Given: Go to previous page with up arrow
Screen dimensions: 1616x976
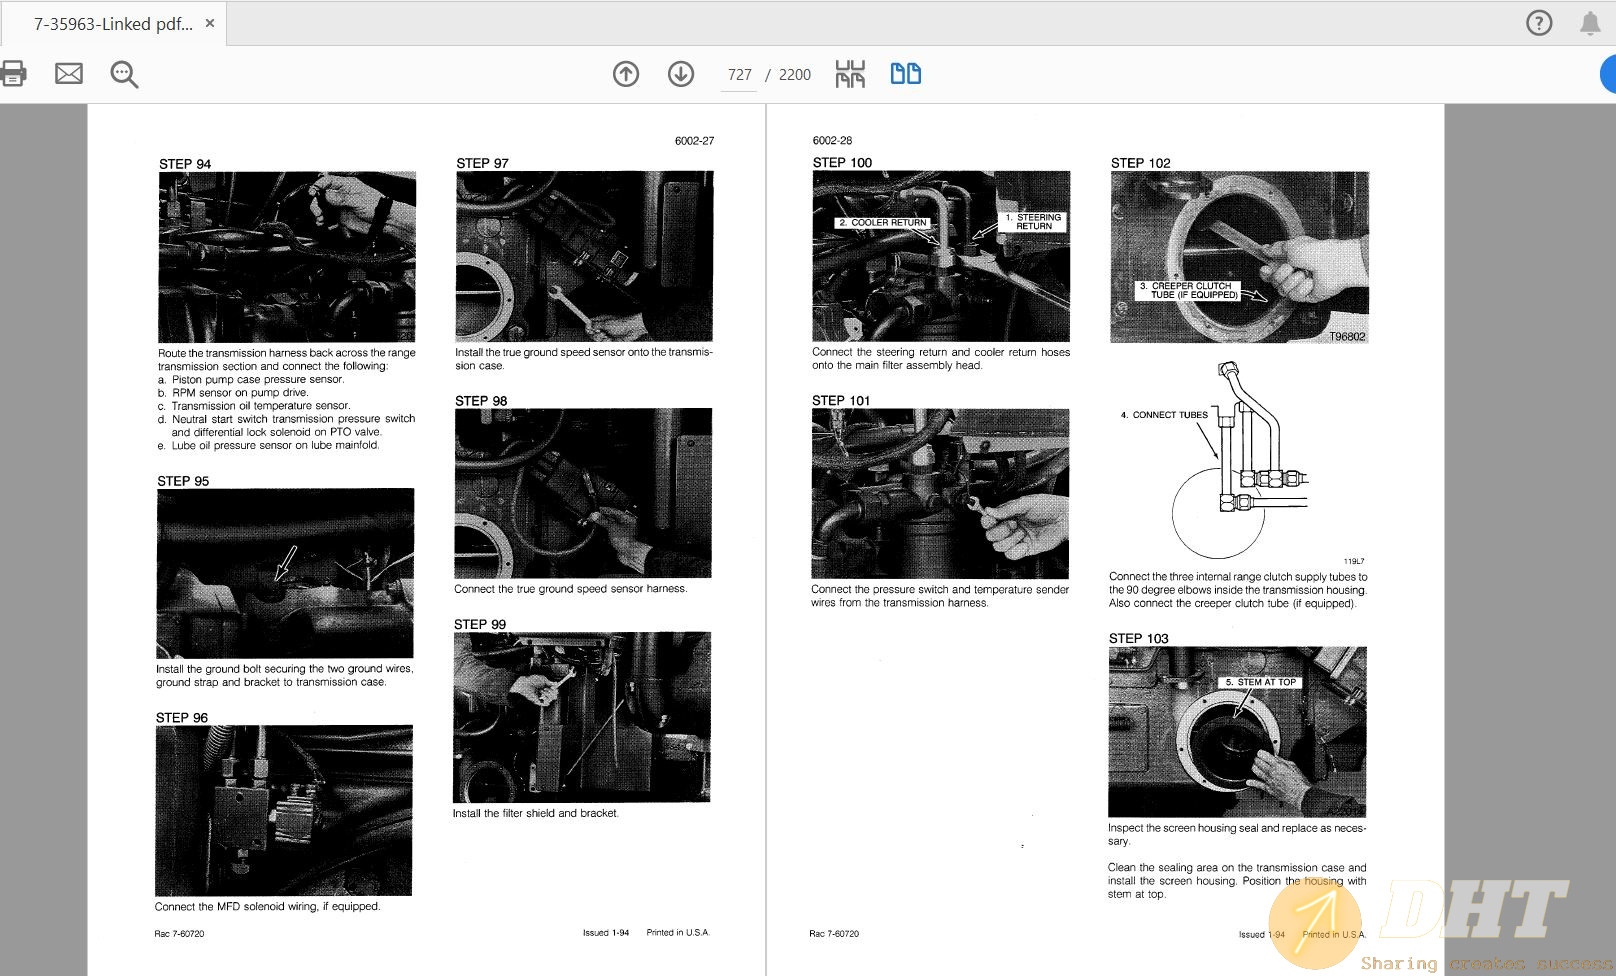Looking at the screenshot, I should point(626,74).
